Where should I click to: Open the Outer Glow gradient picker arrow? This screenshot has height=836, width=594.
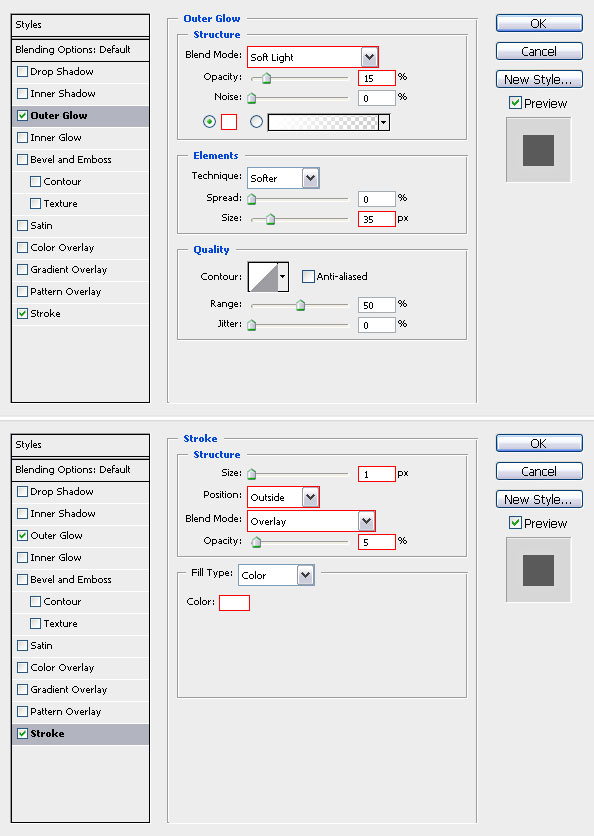pyautogui.click(x=383, y=123)
